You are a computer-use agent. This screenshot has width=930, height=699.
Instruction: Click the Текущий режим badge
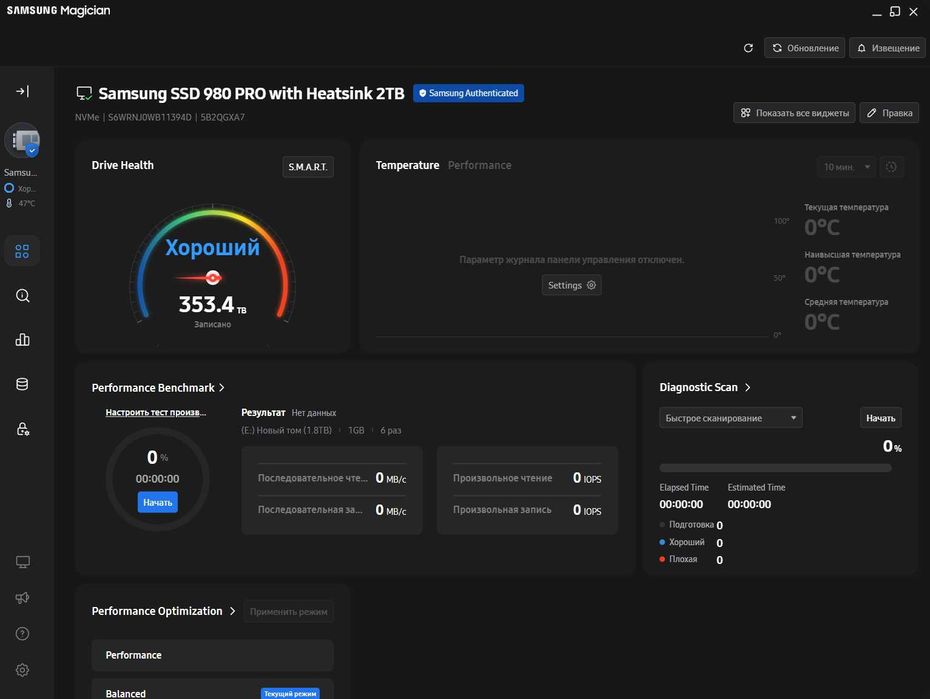pos(290,694)
